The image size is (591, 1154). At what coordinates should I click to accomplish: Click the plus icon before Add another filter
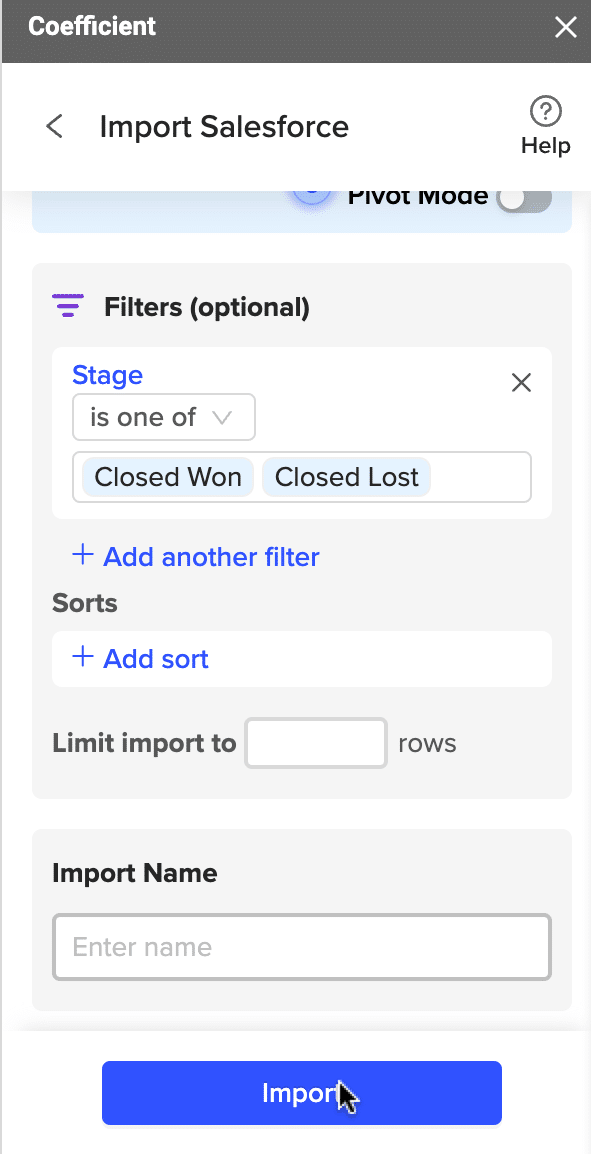click(82, 555)
